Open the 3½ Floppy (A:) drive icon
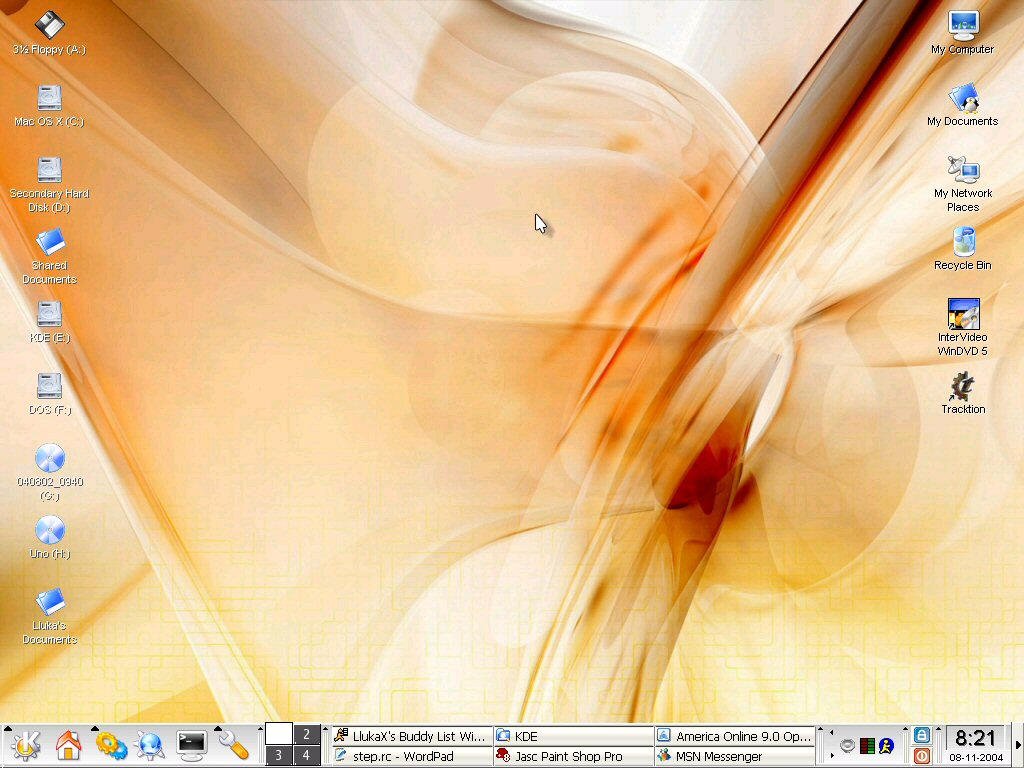This screenshot has width=1024, height=768. click(49, 26)
